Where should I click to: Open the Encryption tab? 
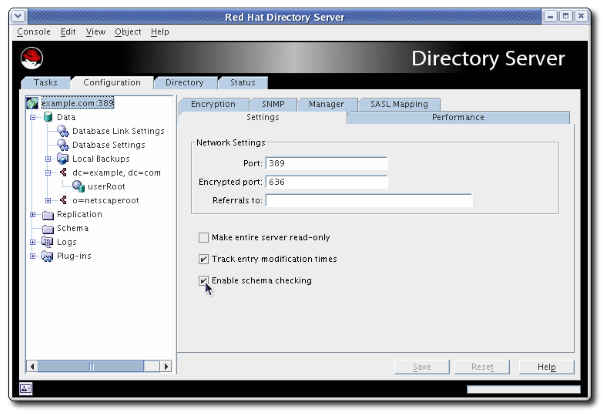tap(213, 104)
